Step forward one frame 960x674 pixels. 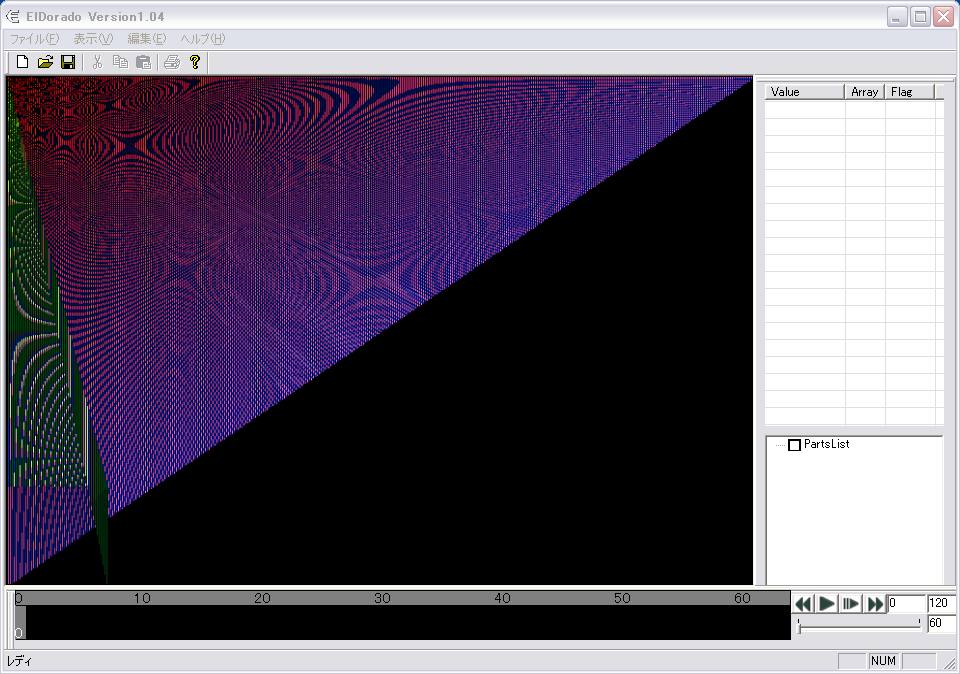tap(850, 604)
